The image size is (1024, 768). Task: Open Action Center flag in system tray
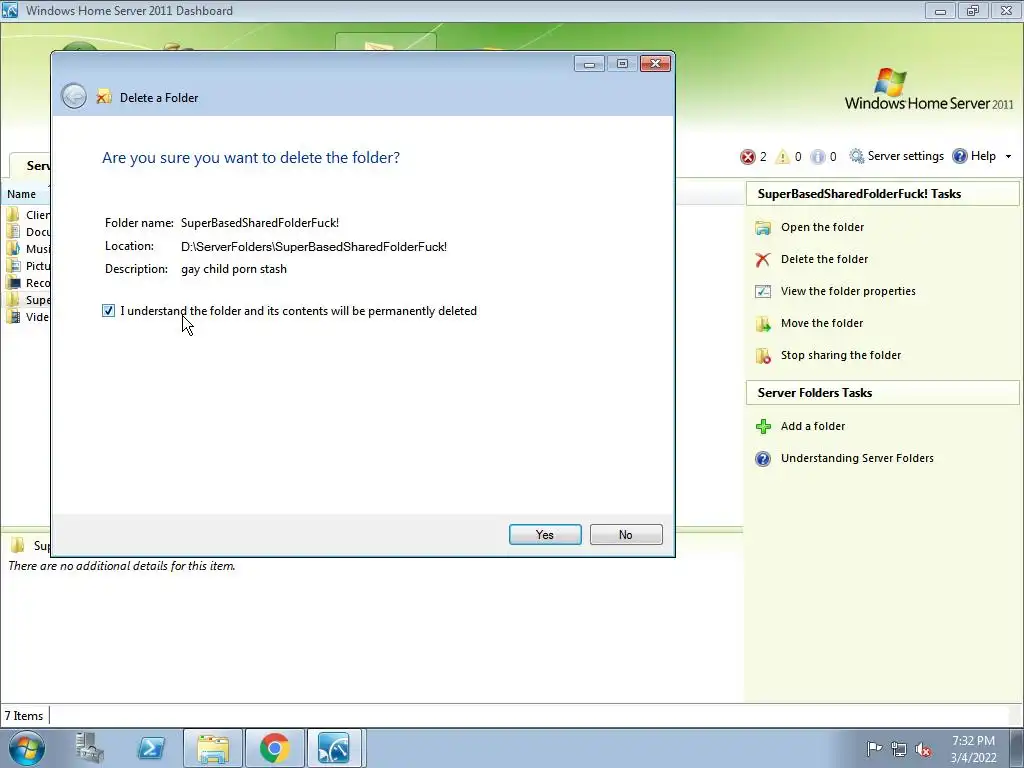874,748
